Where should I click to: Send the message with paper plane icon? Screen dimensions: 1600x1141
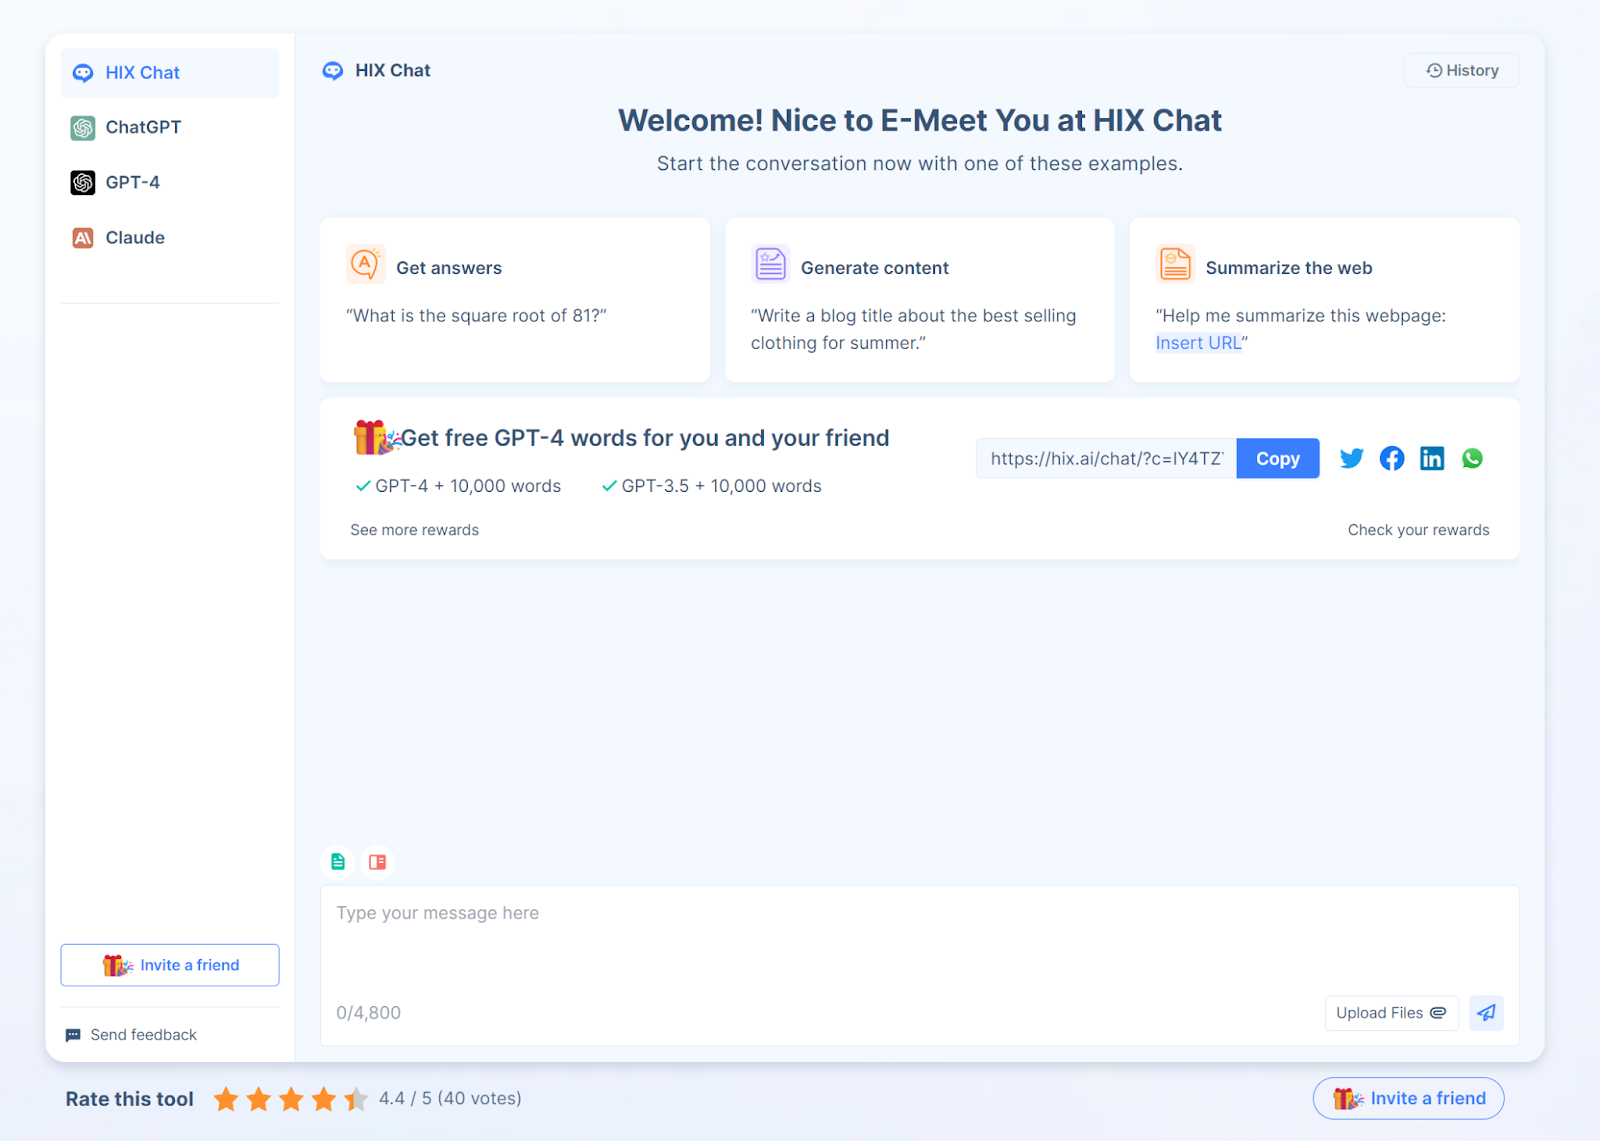click(x=1486, y=1013)
